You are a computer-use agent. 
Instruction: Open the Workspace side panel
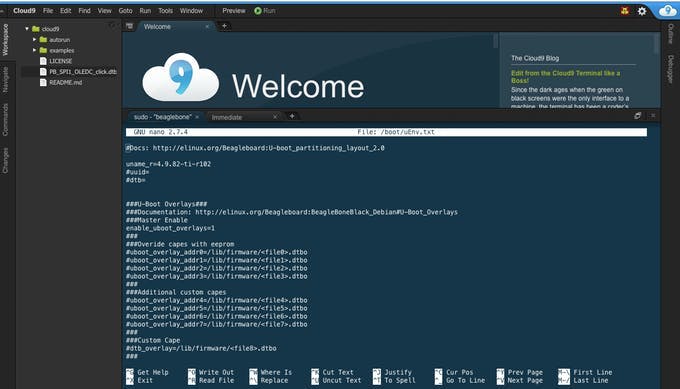[x=6, y=40]
